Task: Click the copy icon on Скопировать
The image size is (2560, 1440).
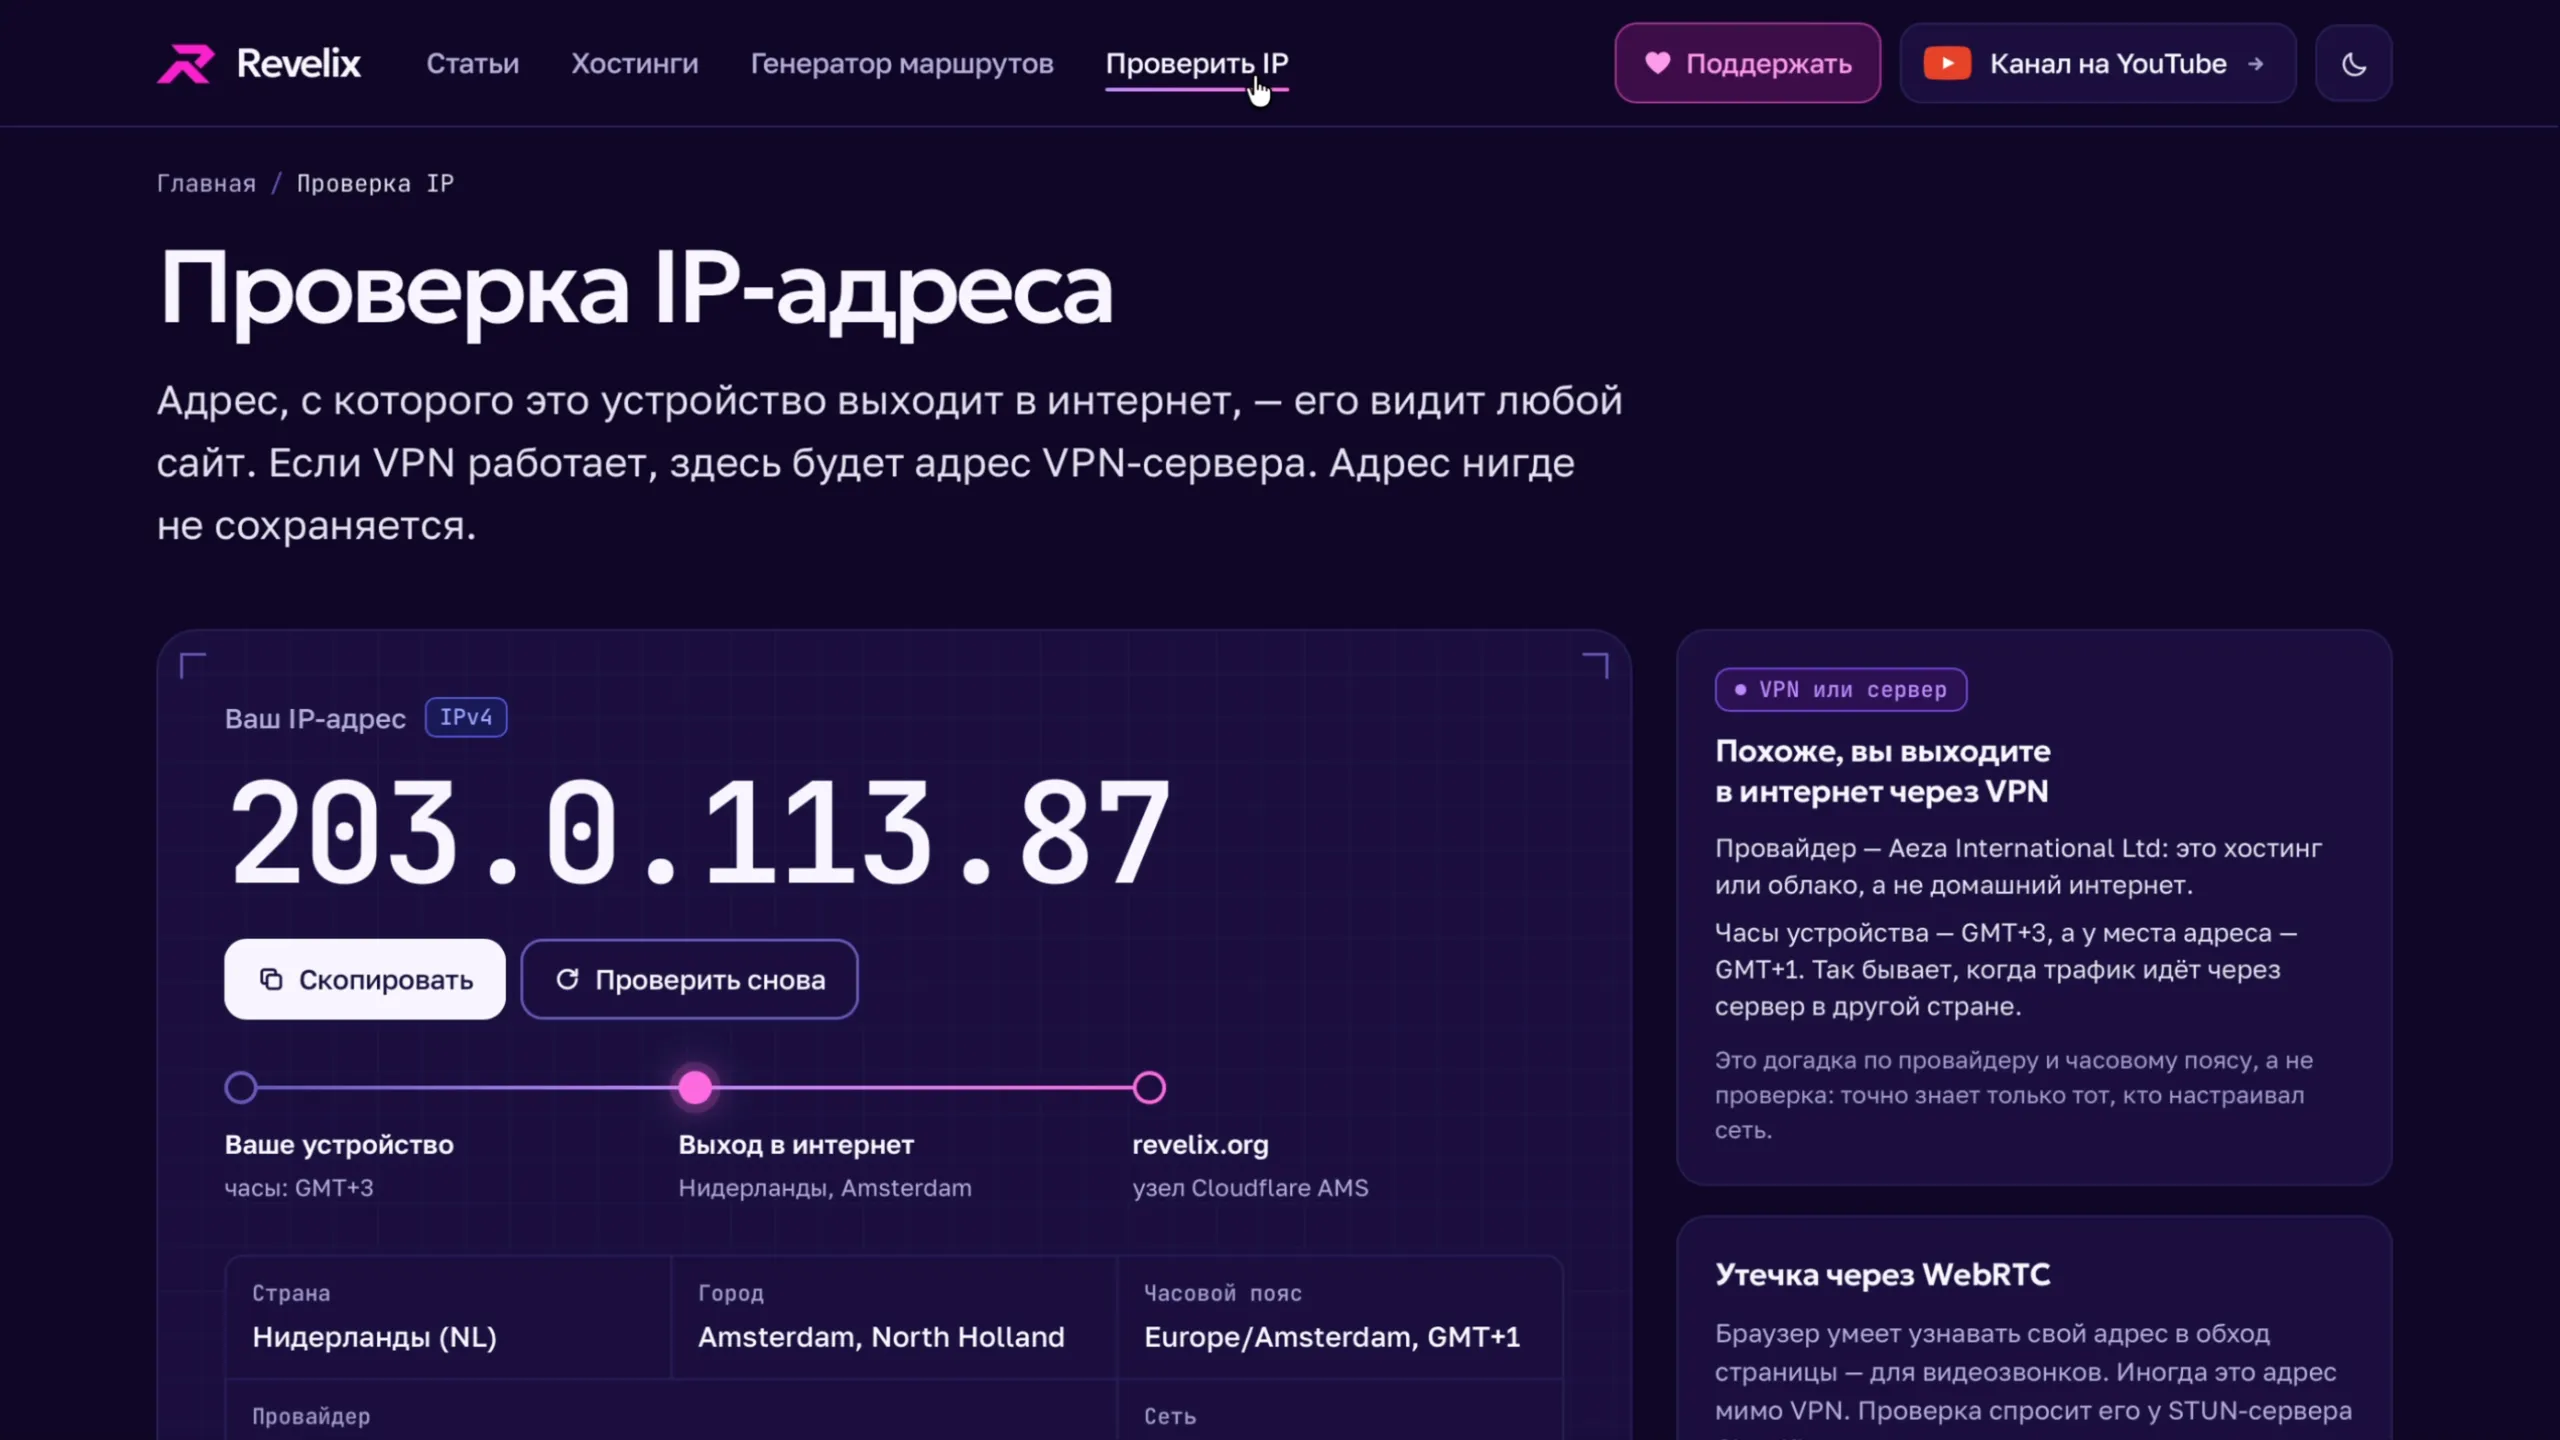Action: (271, 979)
